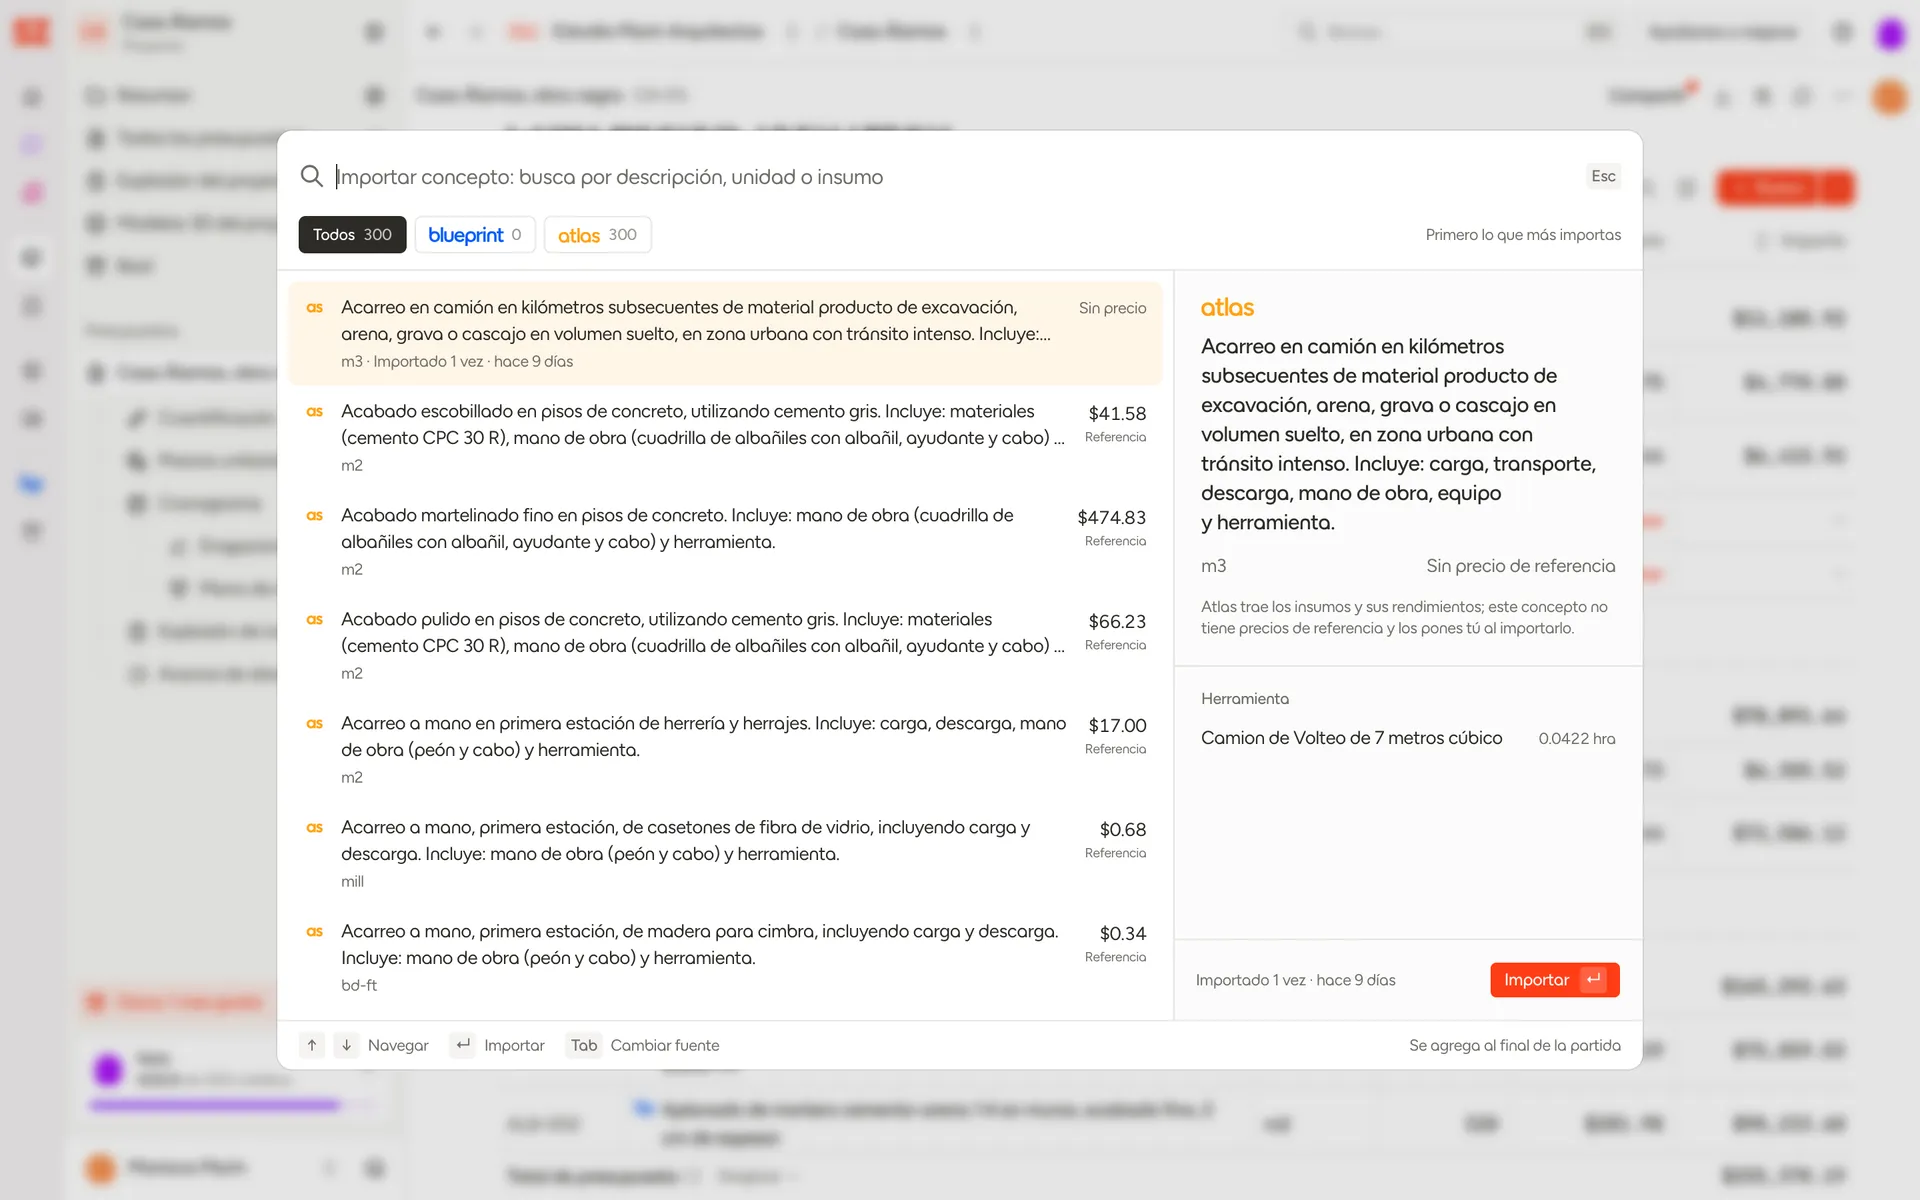Click the up arrow navigation key hint
This screenshot has width=1920, height=1200.
coord(312,1045)
